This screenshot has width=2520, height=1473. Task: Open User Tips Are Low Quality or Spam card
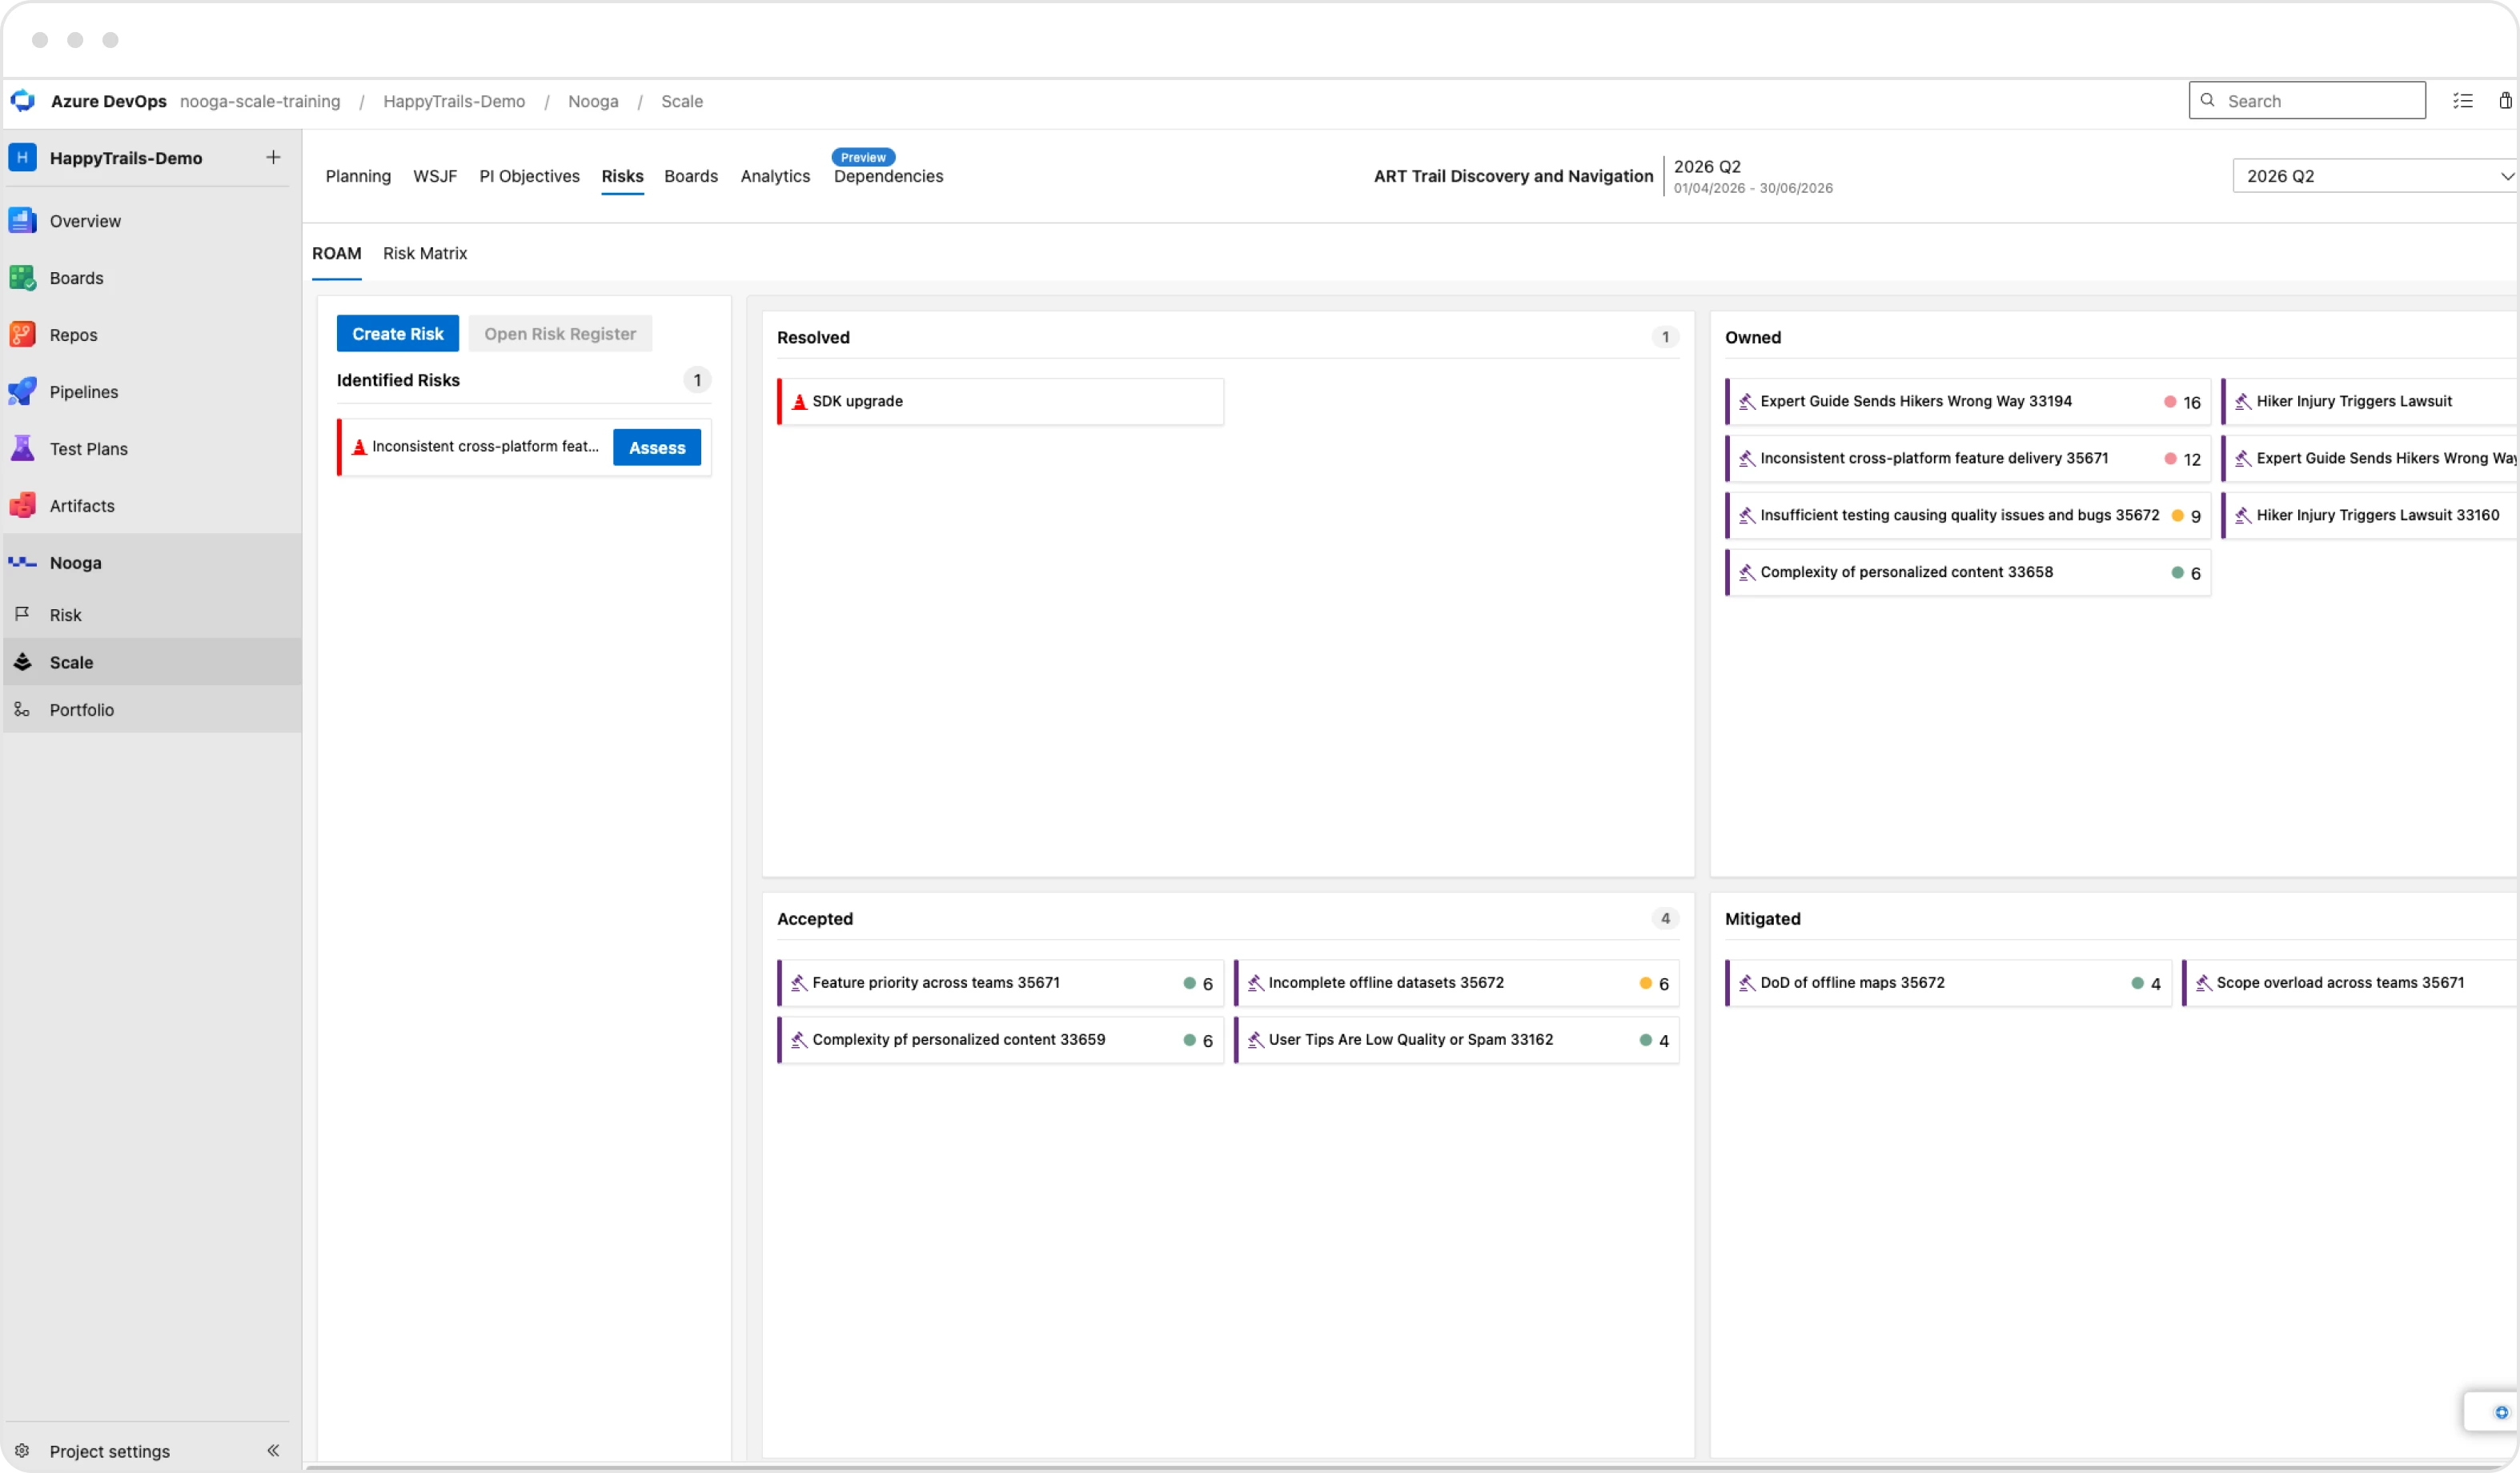coord(1457,1040)
